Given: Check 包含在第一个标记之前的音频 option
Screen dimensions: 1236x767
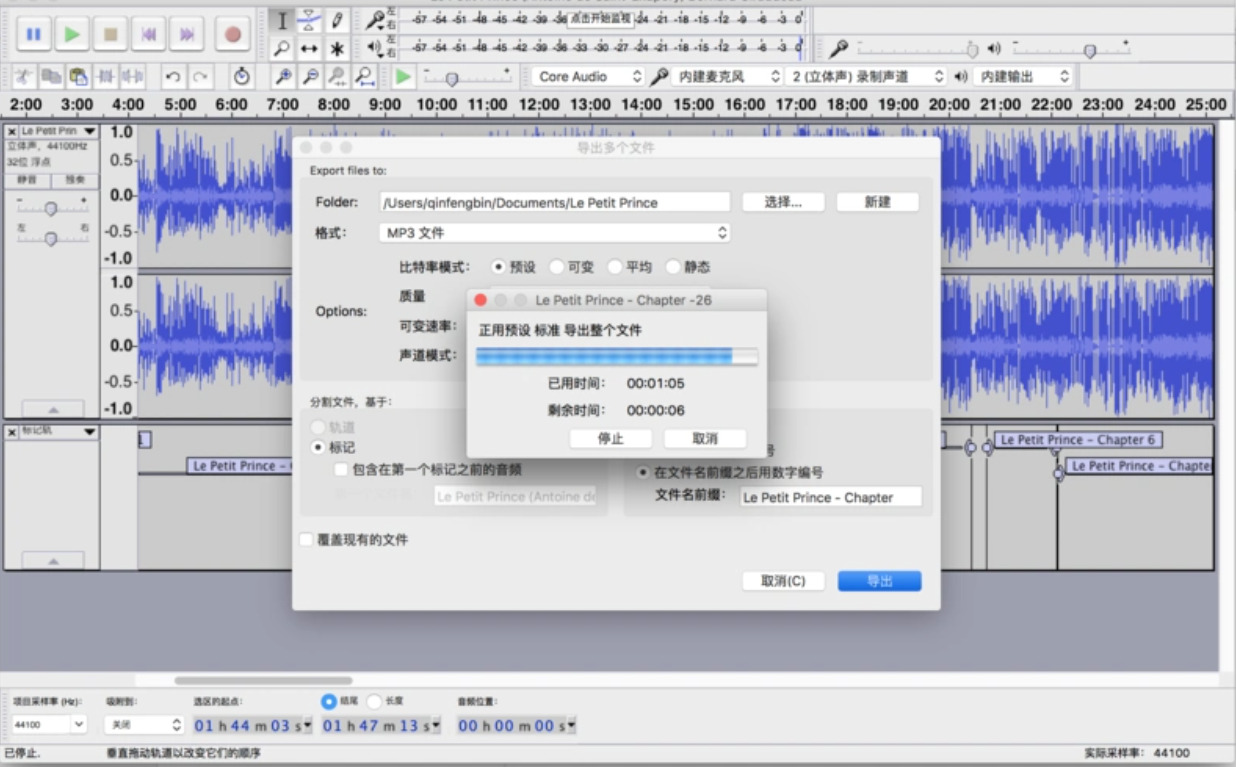Looking at the screenshot, I should click(341, 469).
